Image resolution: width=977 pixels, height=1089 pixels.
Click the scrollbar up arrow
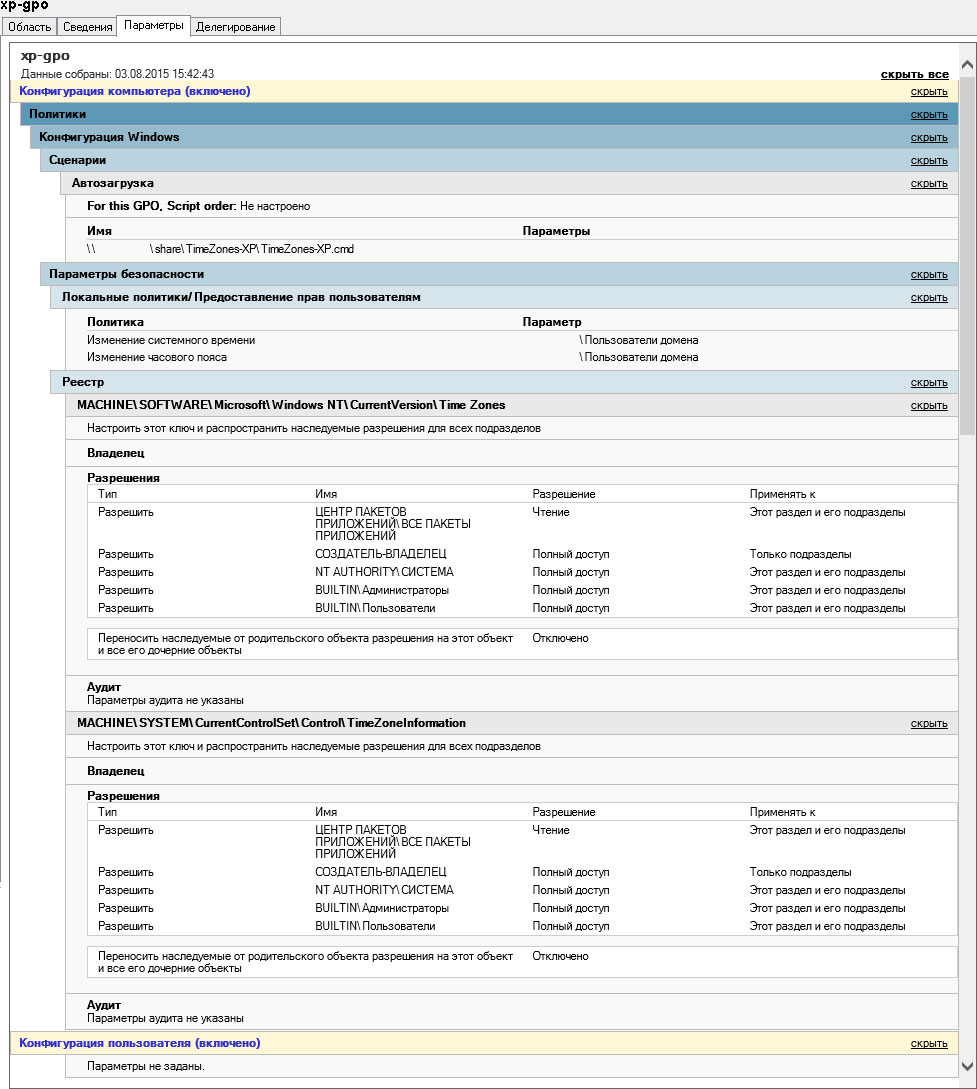[967, 65]
